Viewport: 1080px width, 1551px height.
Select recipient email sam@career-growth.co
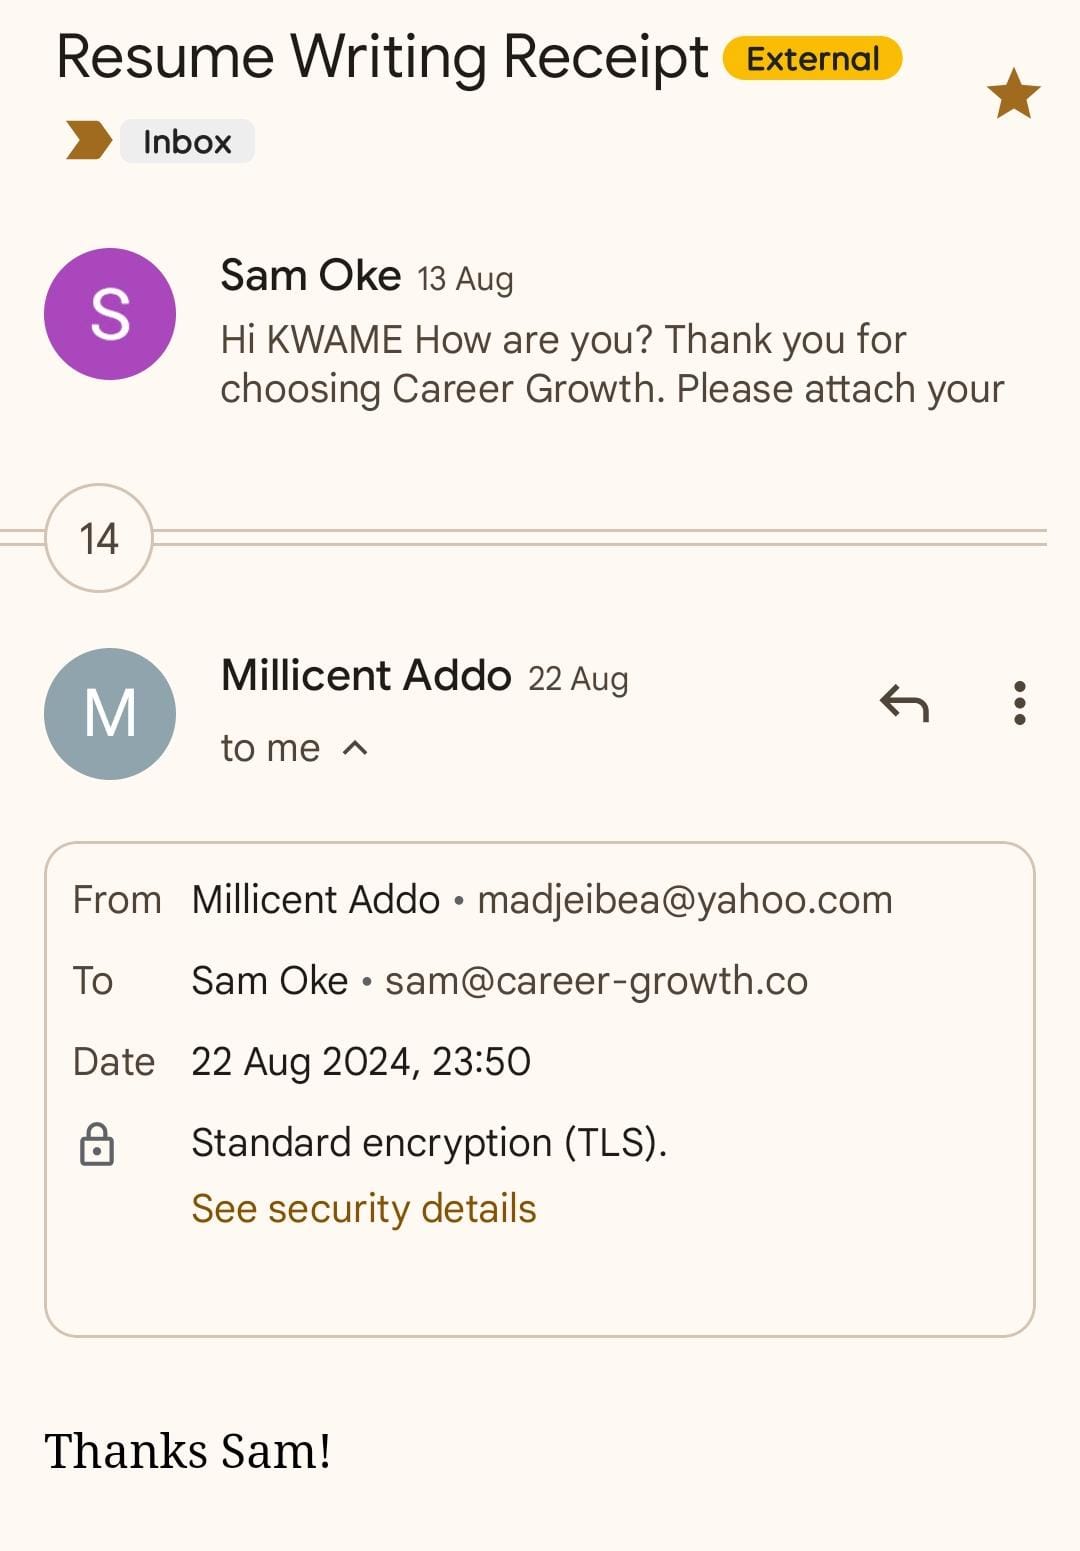596,981
